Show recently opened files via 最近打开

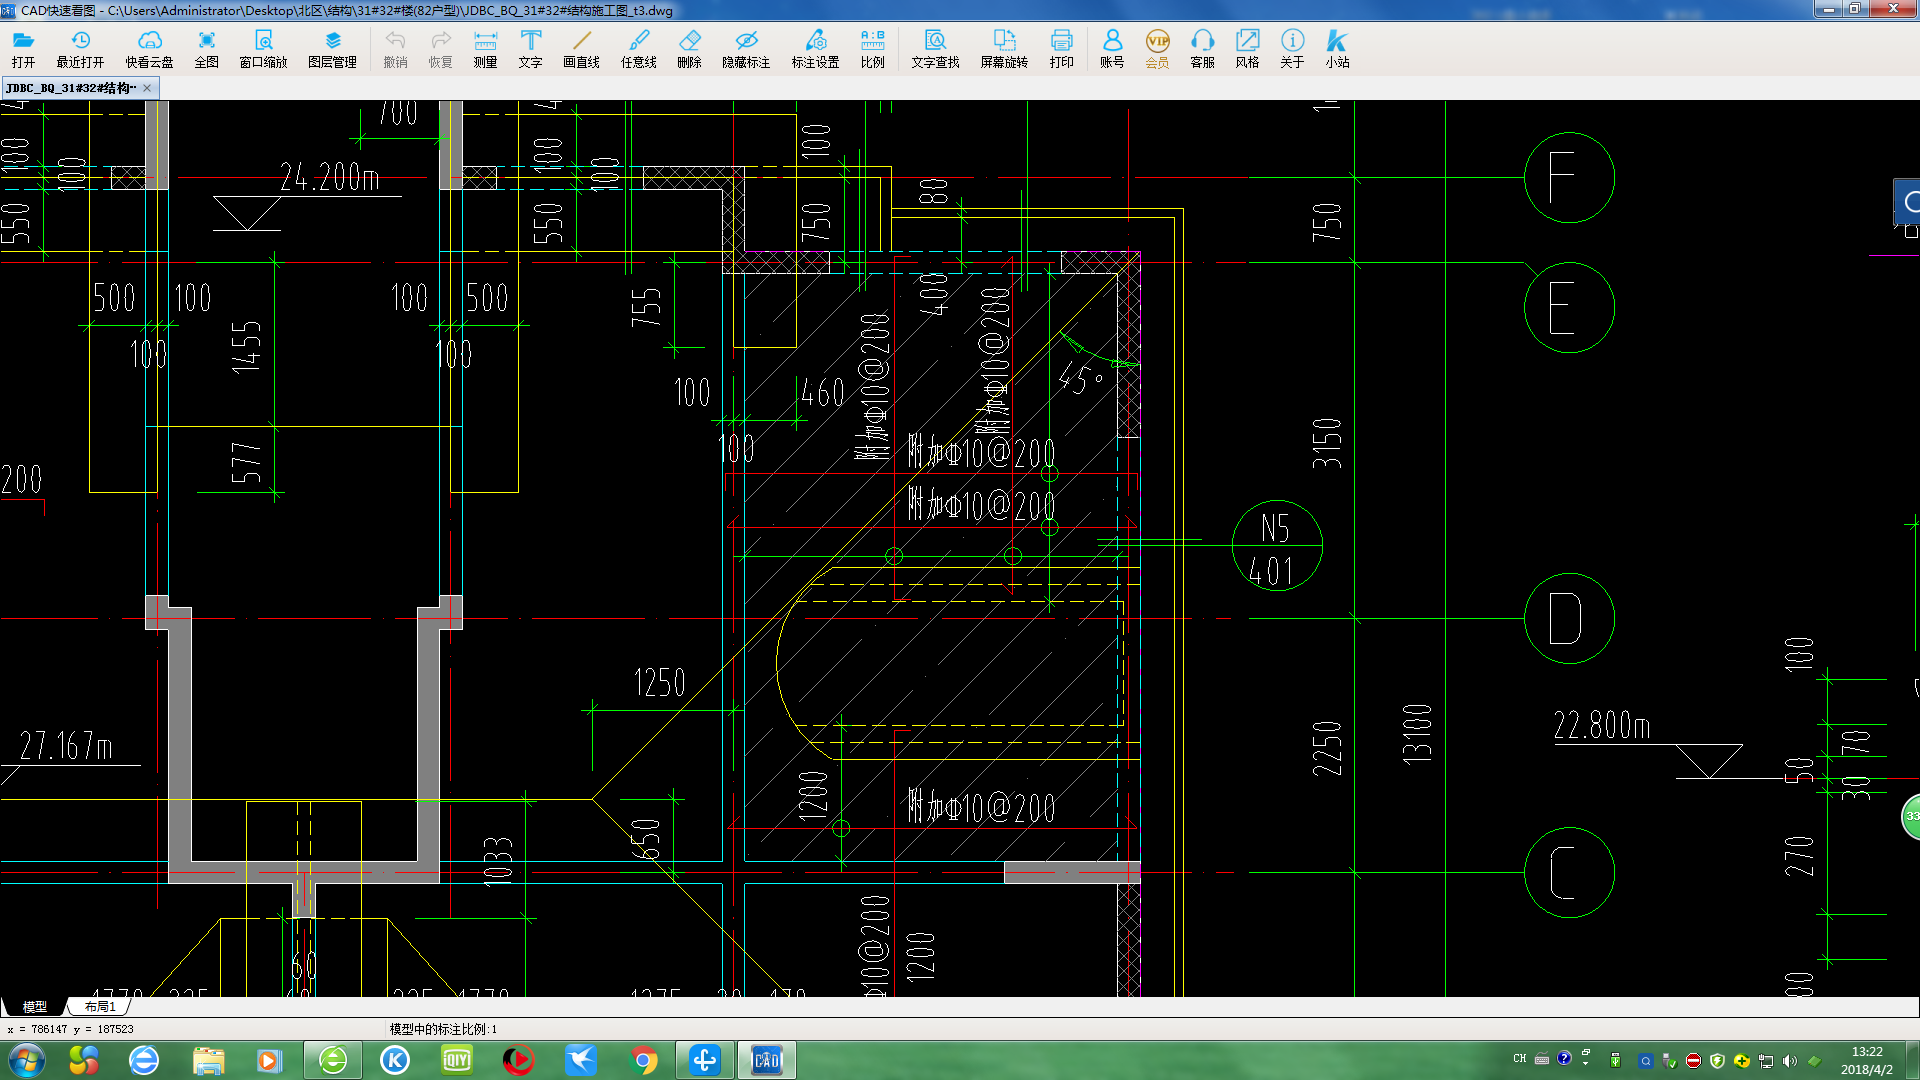click(x=80, y=48)
